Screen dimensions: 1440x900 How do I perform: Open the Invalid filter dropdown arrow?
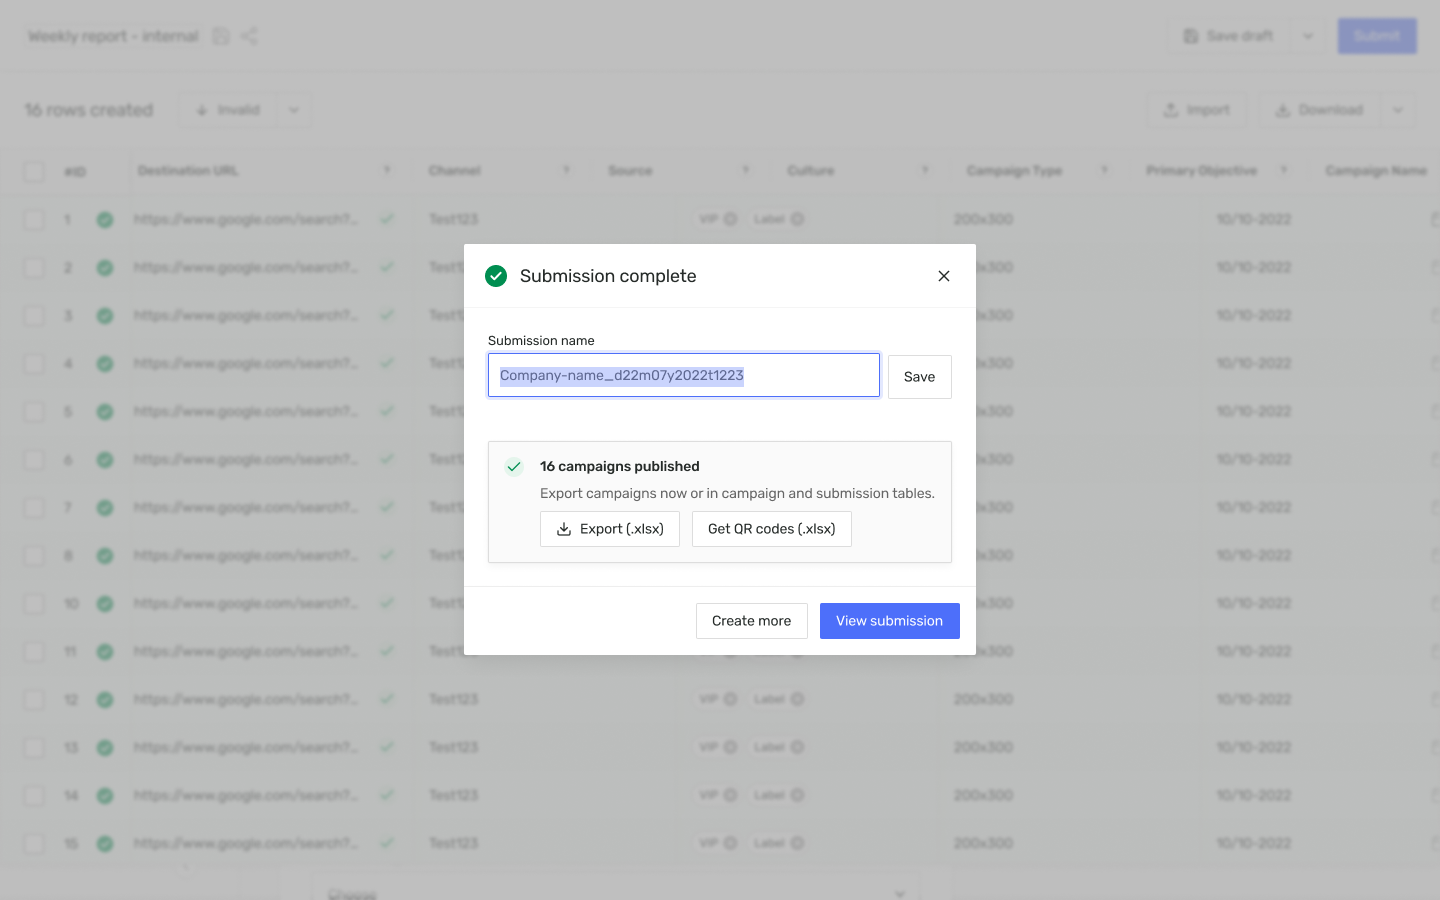tap(294, 110)
